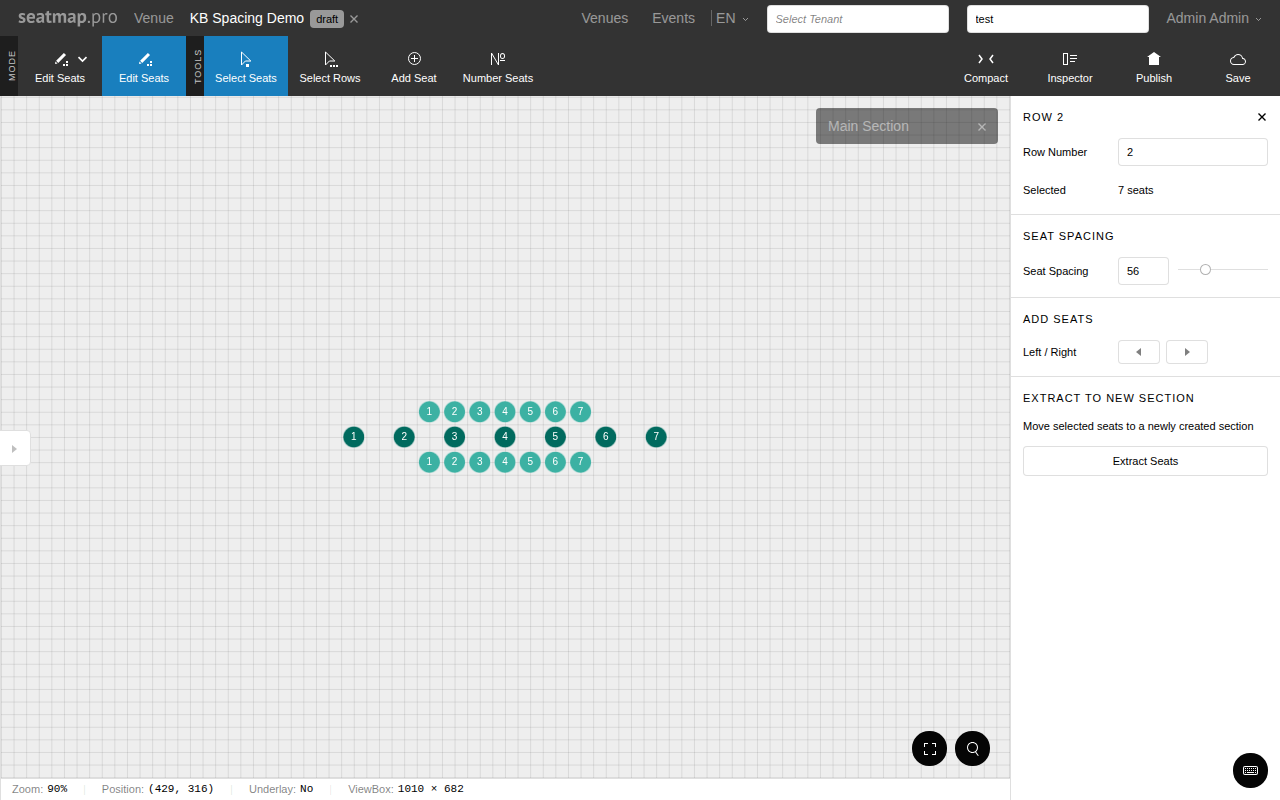The height and width of the screenshot is (800, 1280).
Task: Open the fit-to-screen zoom control
Action: (929, 748)
